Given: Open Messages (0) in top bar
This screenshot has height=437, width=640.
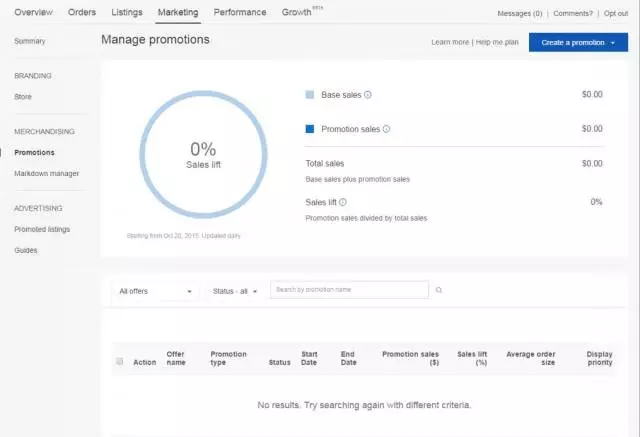Looking at the screenshot, I should [519, 14].
